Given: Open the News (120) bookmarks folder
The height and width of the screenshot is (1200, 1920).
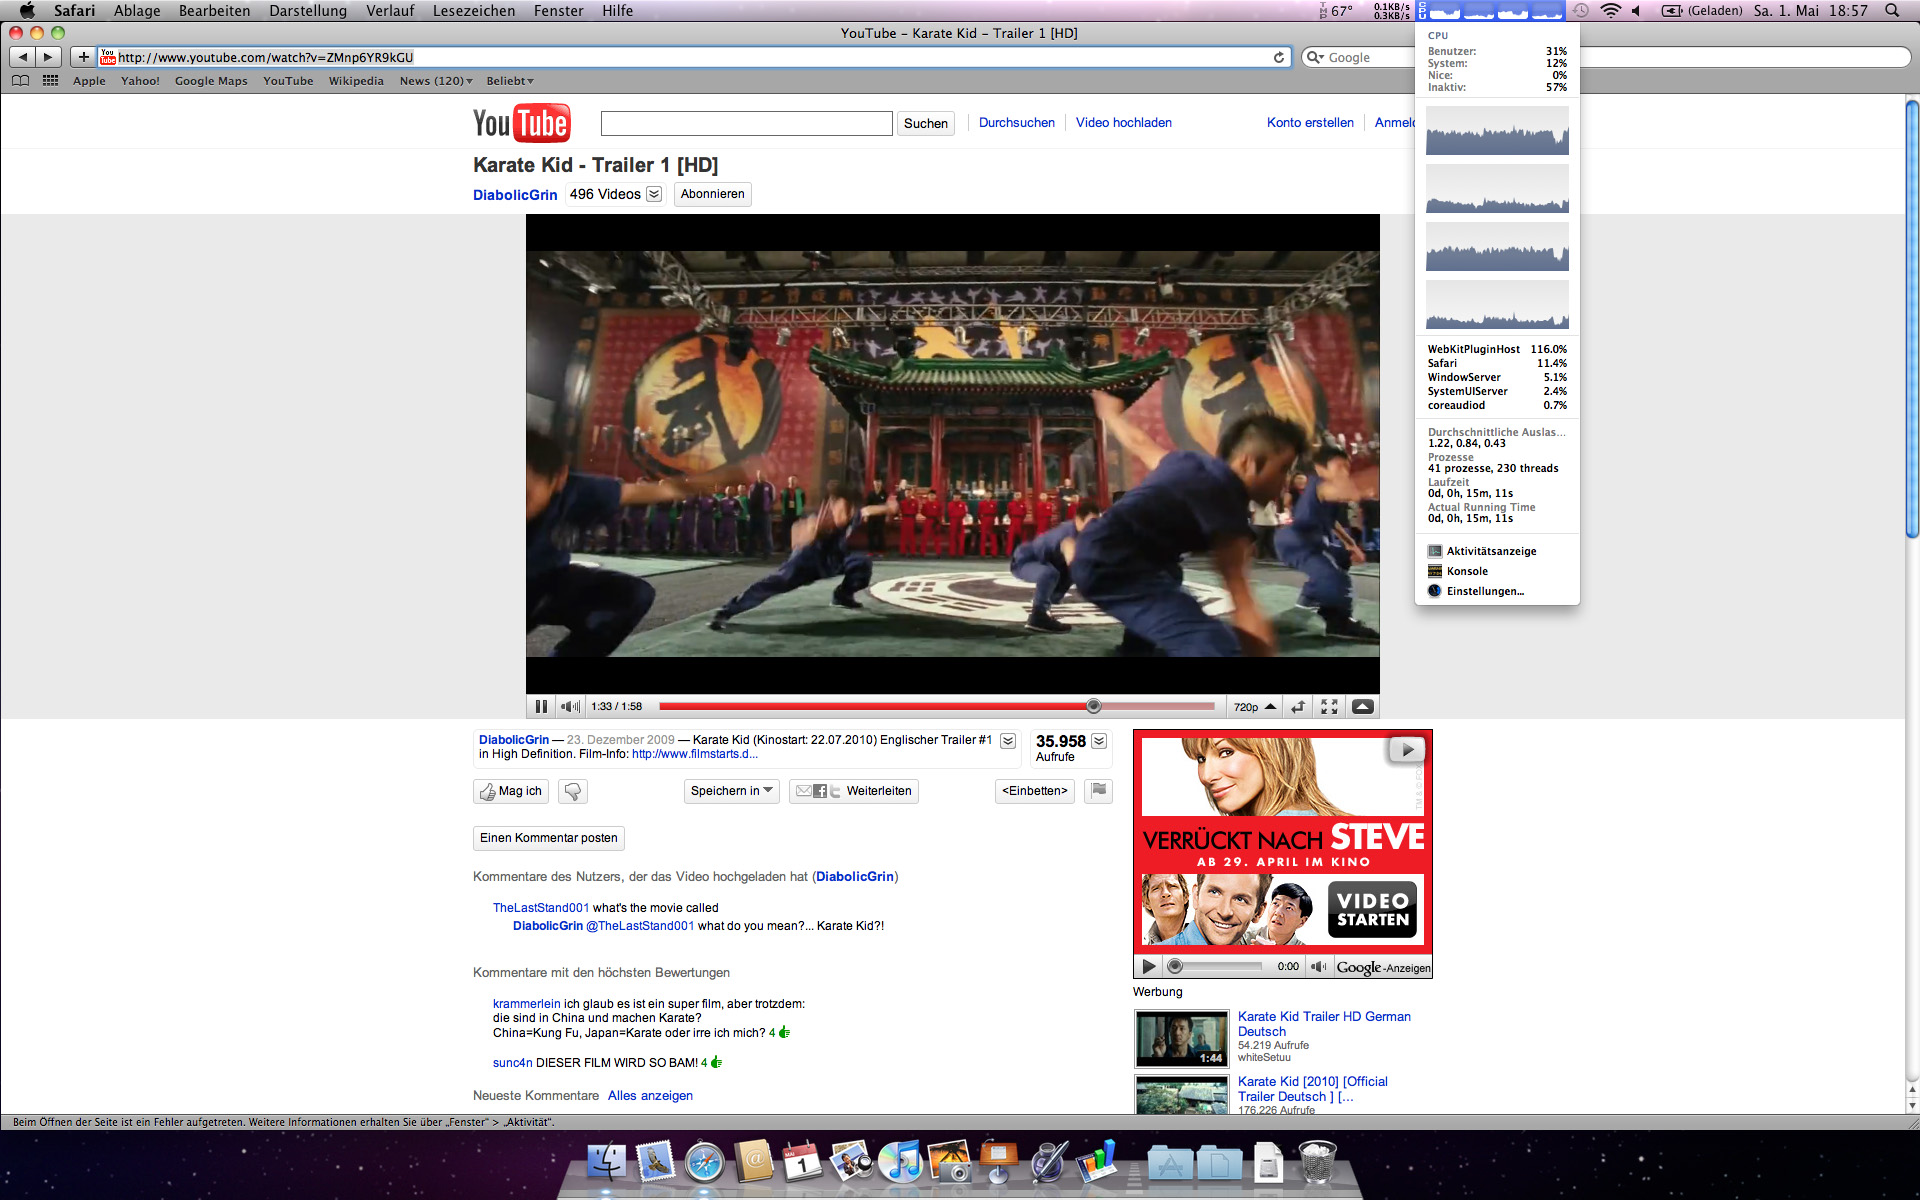Looking at the screenshot, I should point(436,81).
